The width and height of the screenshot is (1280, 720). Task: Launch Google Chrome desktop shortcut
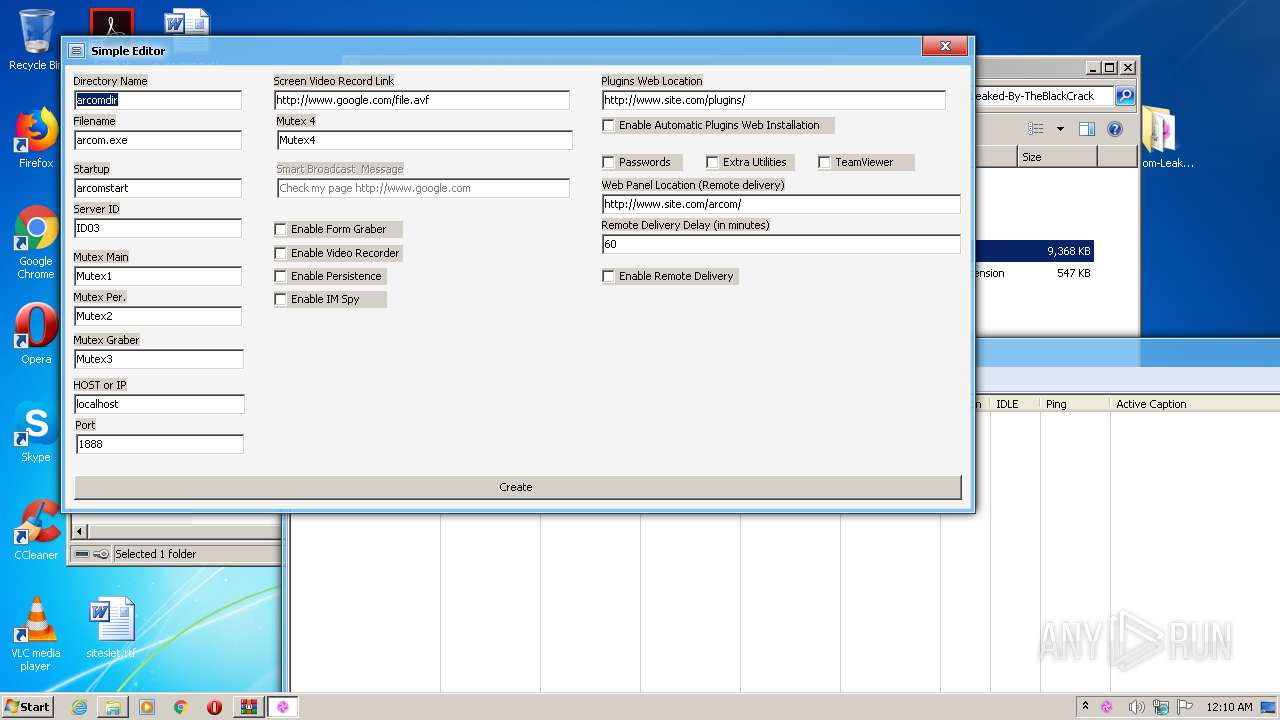click(x=36, y=243)
